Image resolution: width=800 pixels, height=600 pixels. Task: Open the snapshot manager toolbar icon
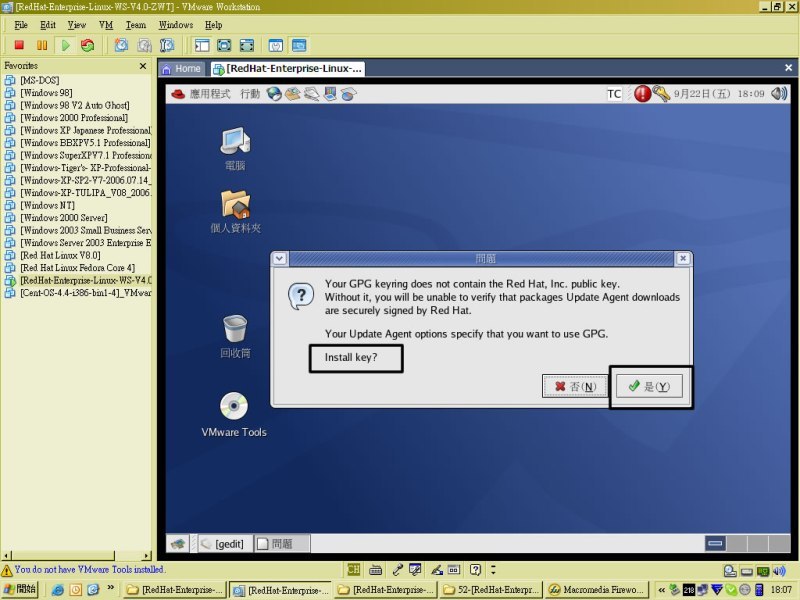pyautogui.click(x=167, y=45)
